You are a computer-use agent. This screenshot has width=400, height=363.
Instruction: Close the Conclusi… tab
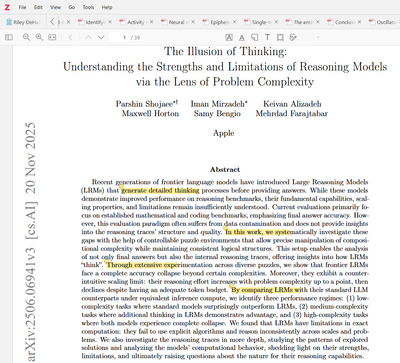359,22
